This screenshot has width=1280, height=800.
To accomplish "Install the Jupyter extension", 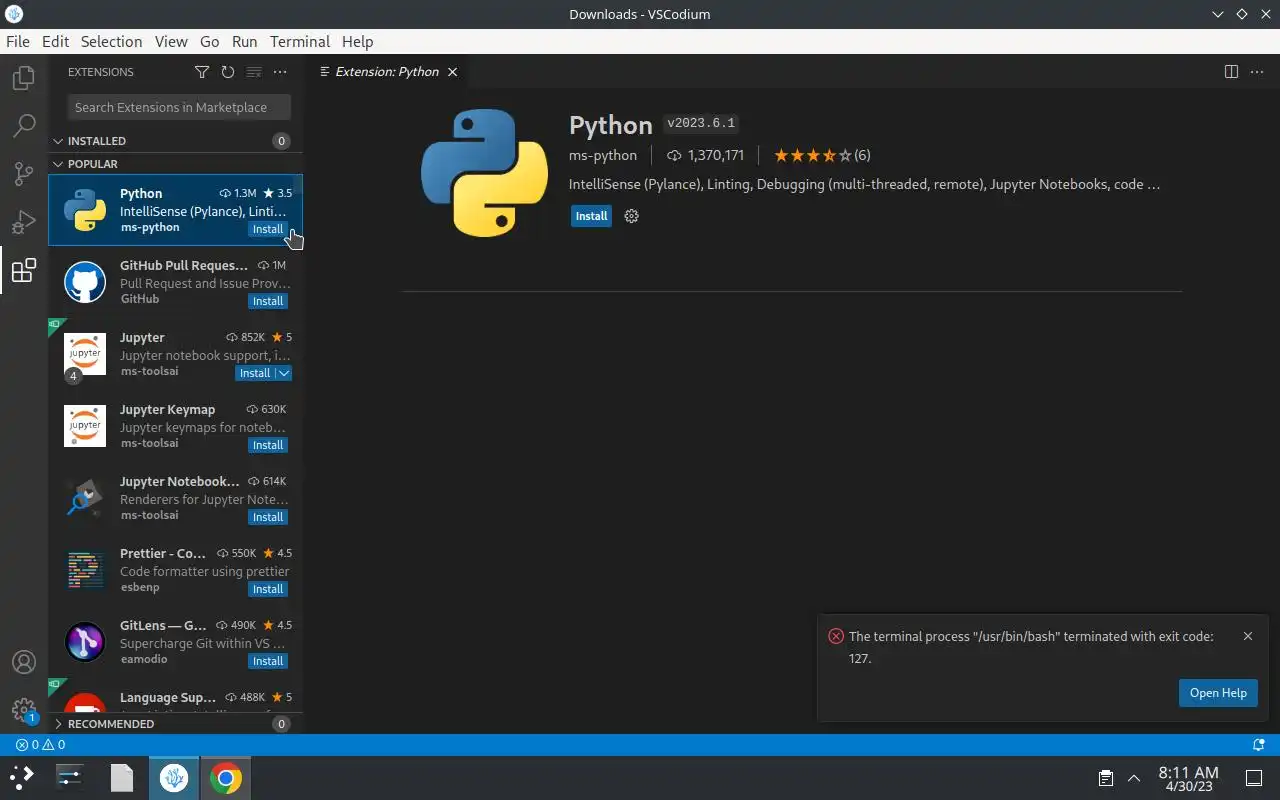I will (255, 373).
